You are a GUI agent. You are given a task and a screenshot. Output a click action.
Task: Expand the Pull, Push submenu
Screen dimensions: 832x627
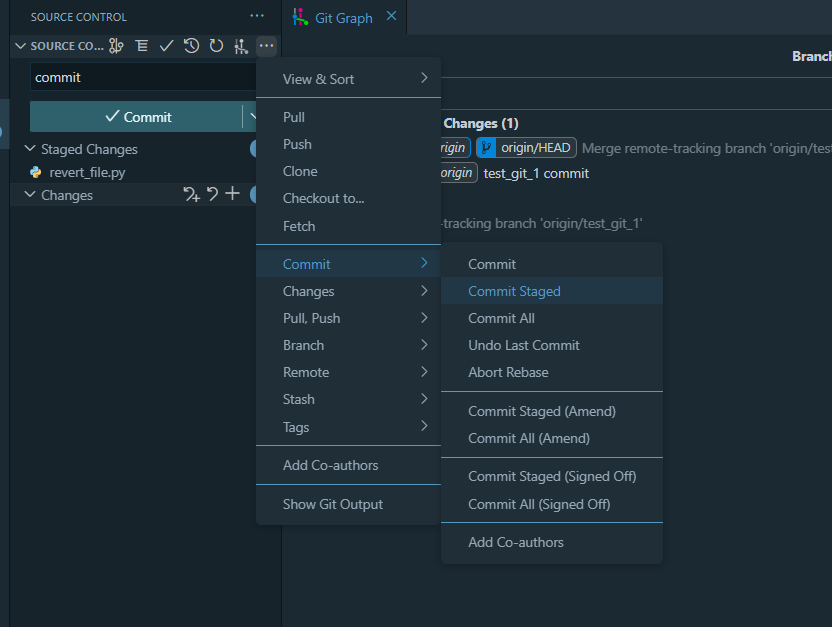[424, 318]
